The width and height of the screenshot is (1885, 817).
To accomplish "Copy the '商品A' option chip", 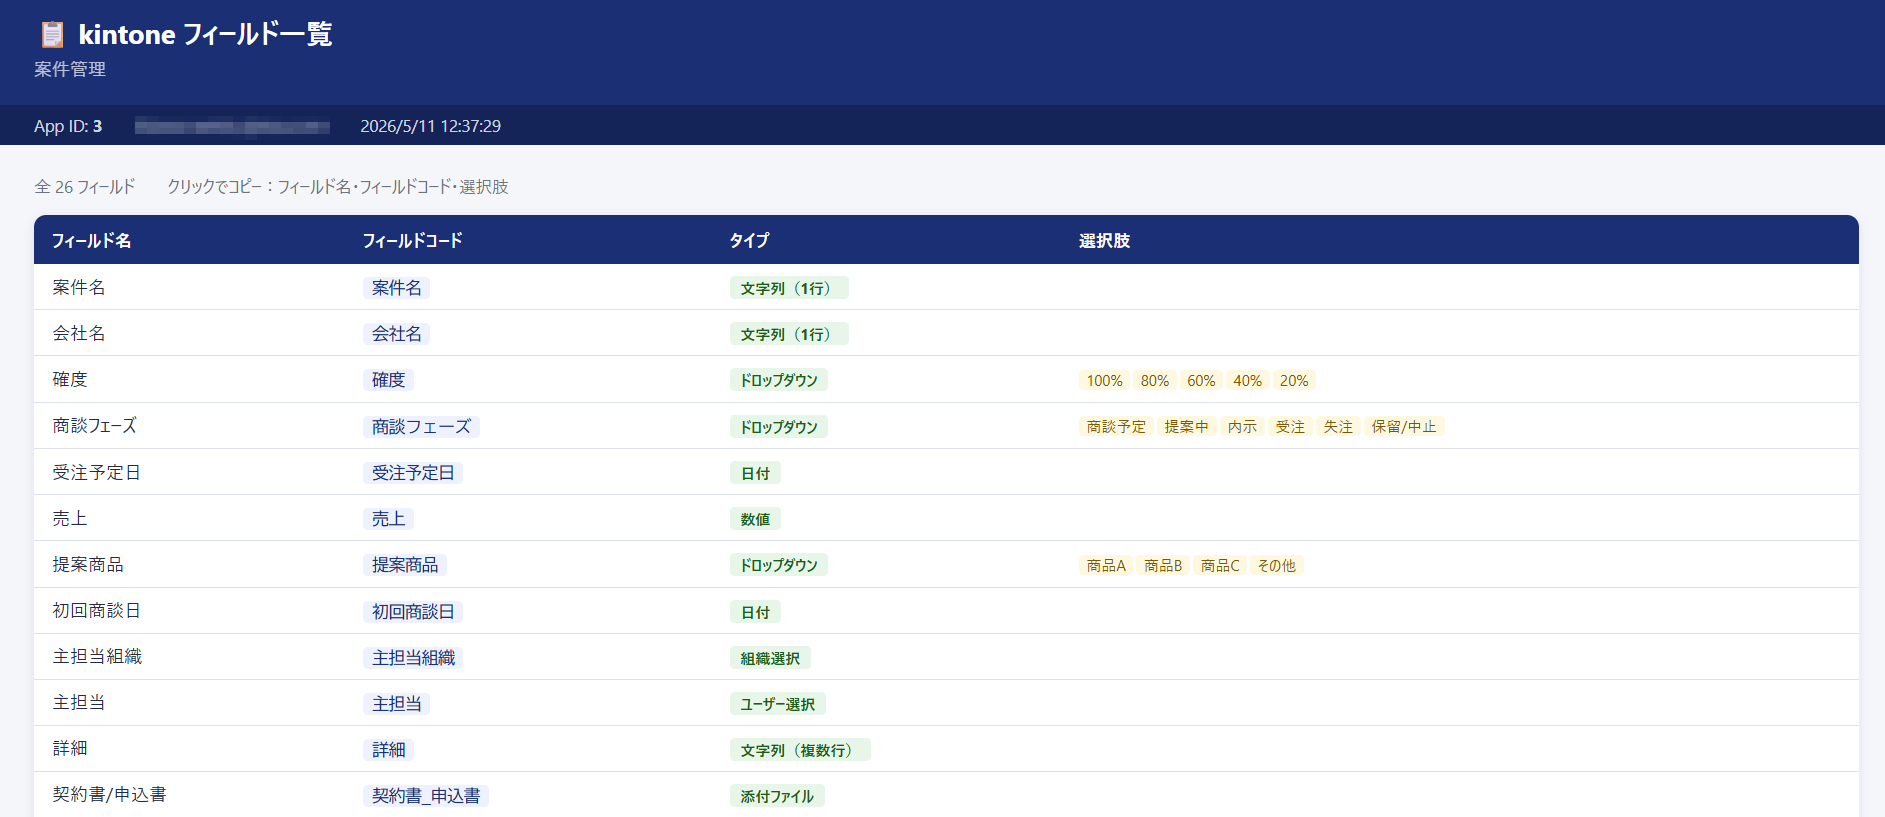I will tap(1106, 566).
